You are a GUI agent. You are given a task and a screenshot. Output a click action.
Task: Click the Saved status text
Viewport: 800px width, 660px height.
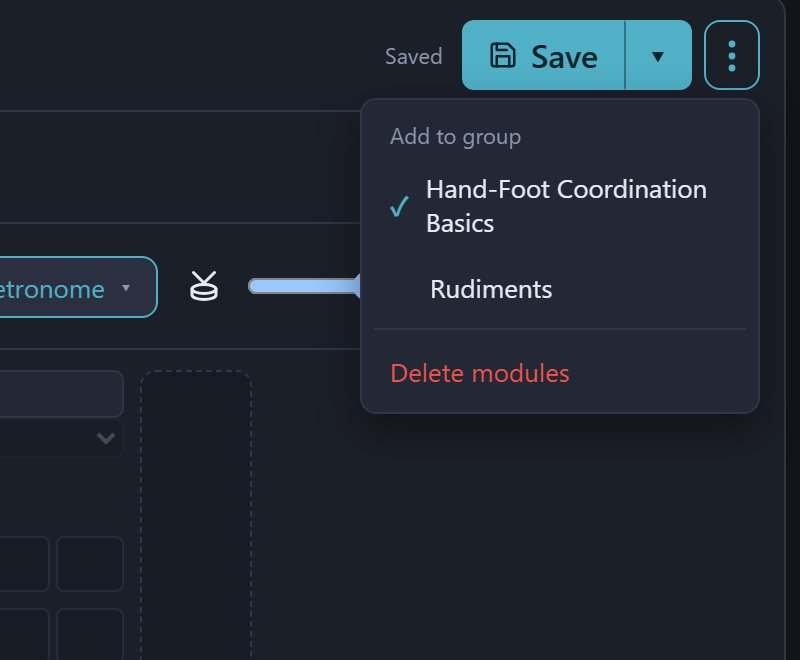point(413,56)
